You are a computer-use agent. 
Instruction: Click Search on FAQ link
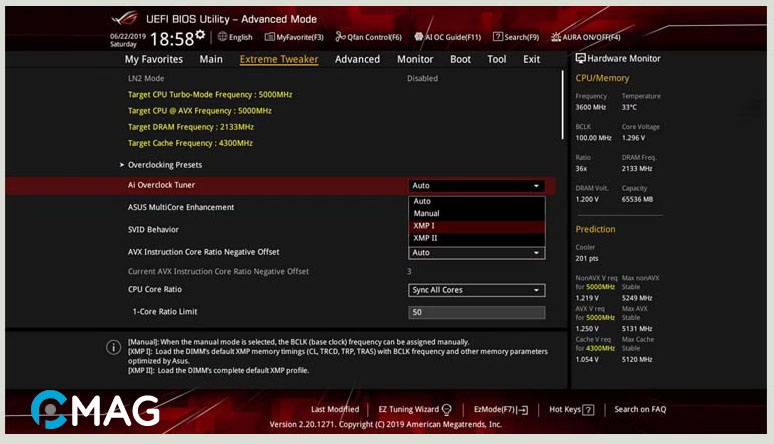click(x=640, y=409)
